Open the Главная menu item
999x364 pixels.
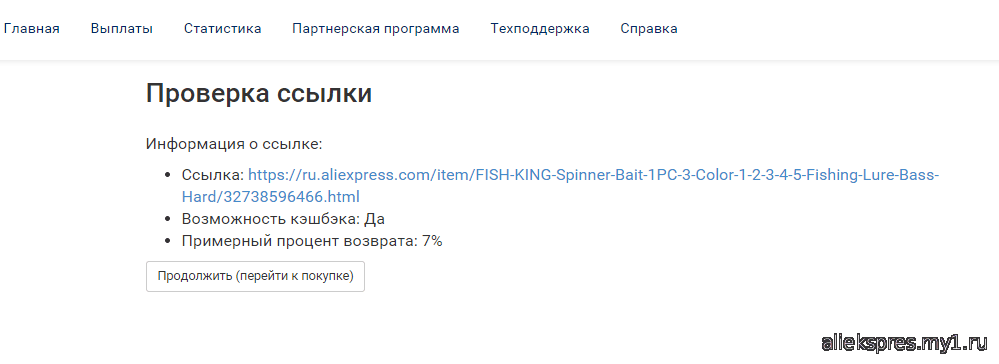coord(32,29)
